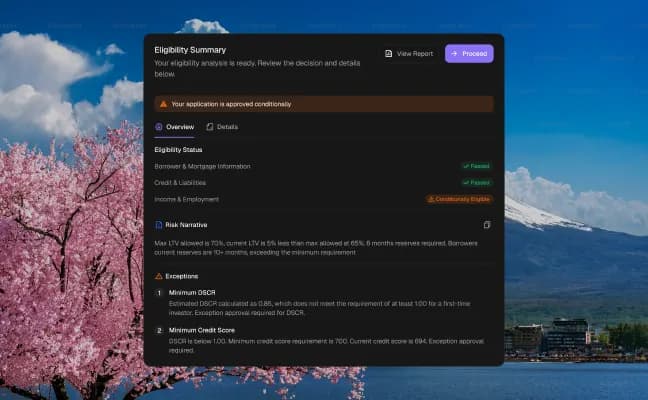Click the Passed badge for Credit & Liabilities
Screen dimensions: 648x400
(x=476, y=183)
